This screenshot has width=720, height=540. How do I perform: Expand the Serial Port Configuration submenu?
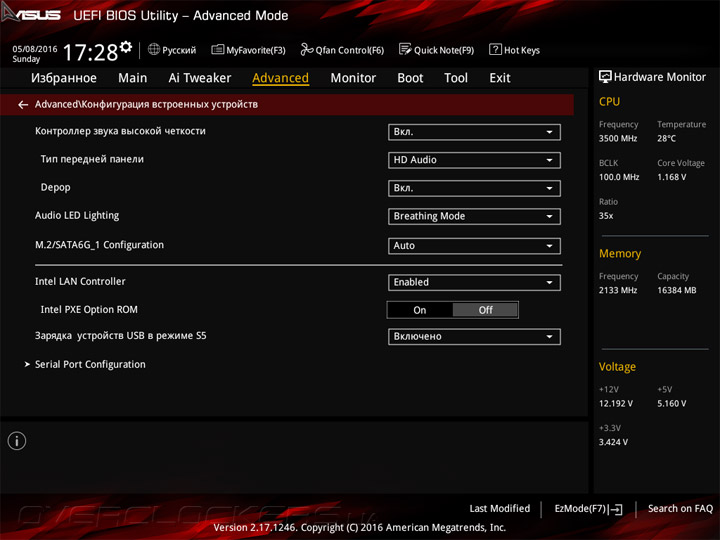pyautogui.click(x=90, y=365)
